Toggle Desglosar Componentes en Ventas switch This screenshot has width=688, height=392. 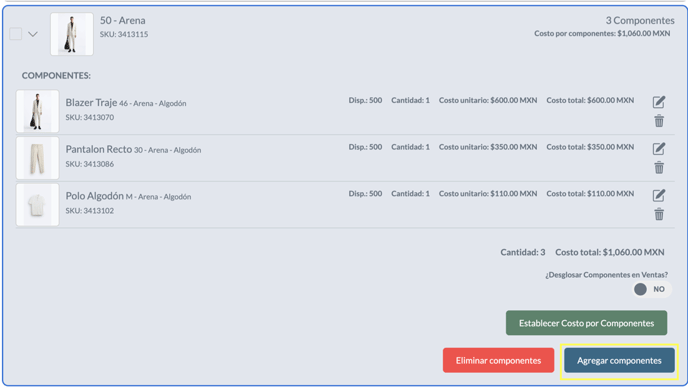coord(652,289)
